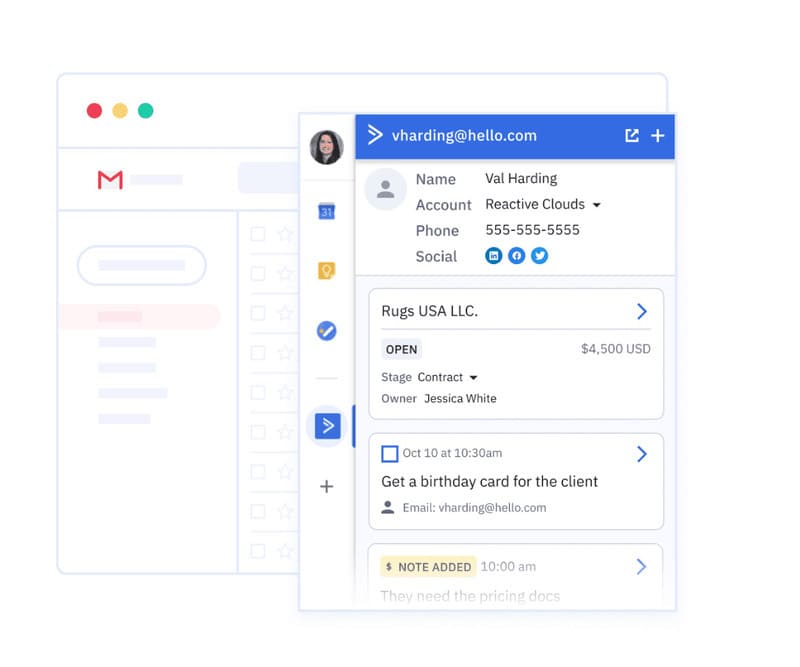Click Rugs USA LLC. deal title
This screenshot has width=800, height=667.
[x=430, y=311]
